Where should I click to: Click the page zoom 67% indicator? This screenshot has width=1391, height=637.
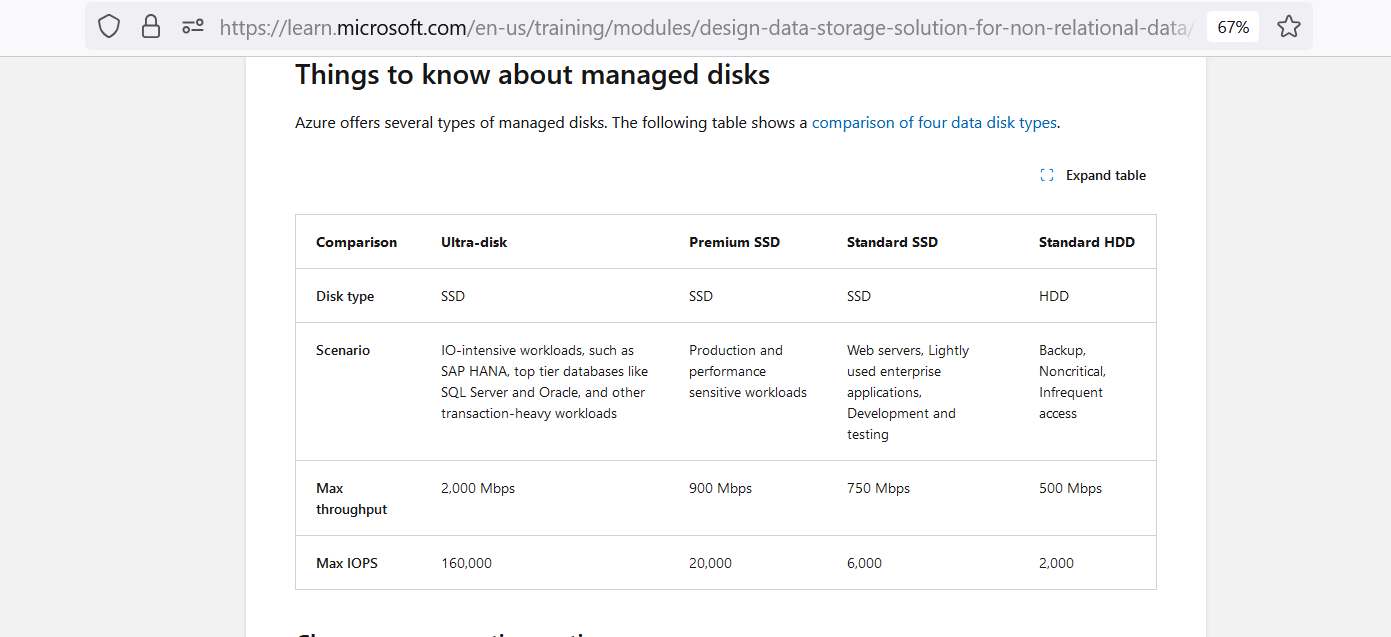click(x=1233, y=27)
